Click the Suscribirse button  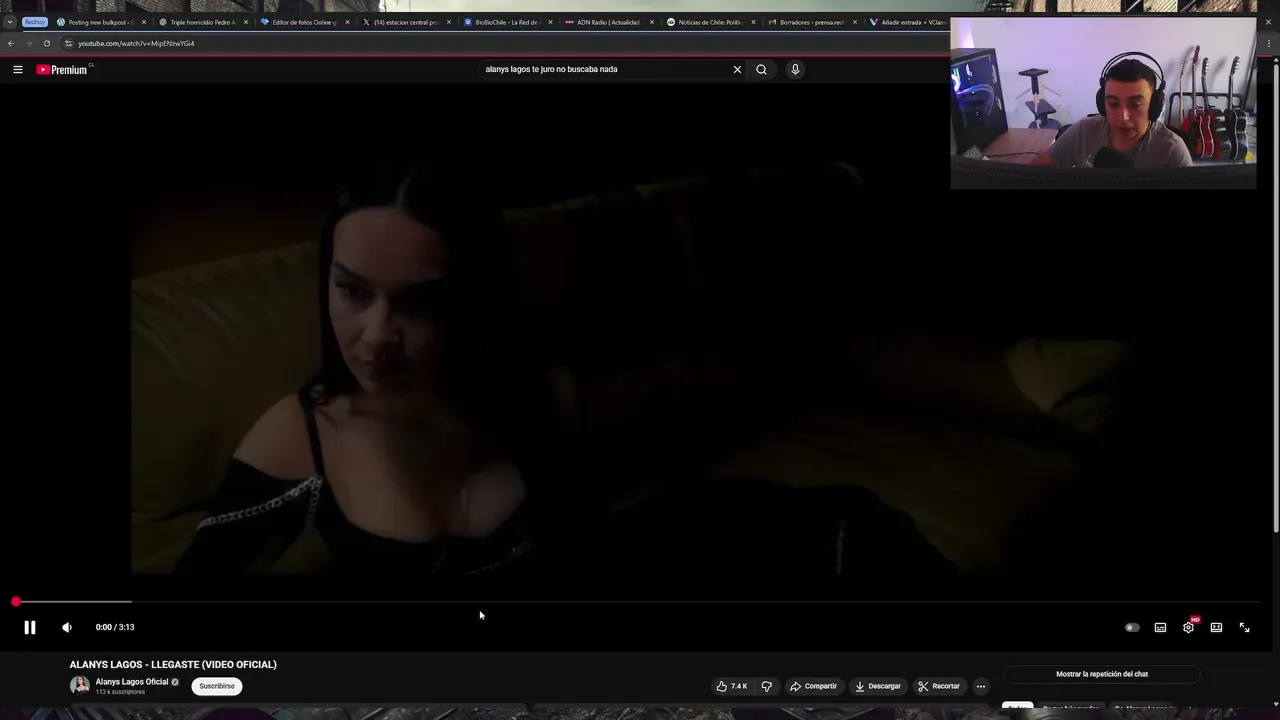(217, 686)
